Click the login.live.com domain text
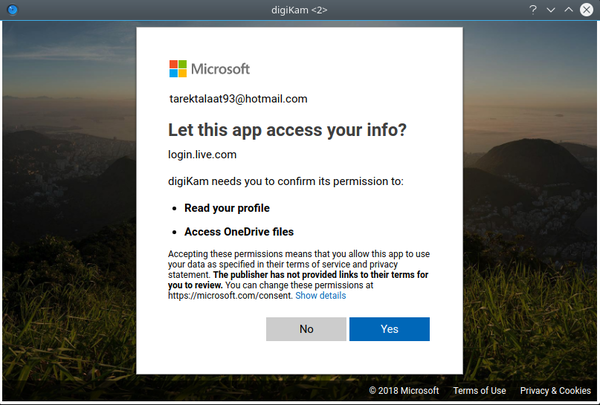 202,154
